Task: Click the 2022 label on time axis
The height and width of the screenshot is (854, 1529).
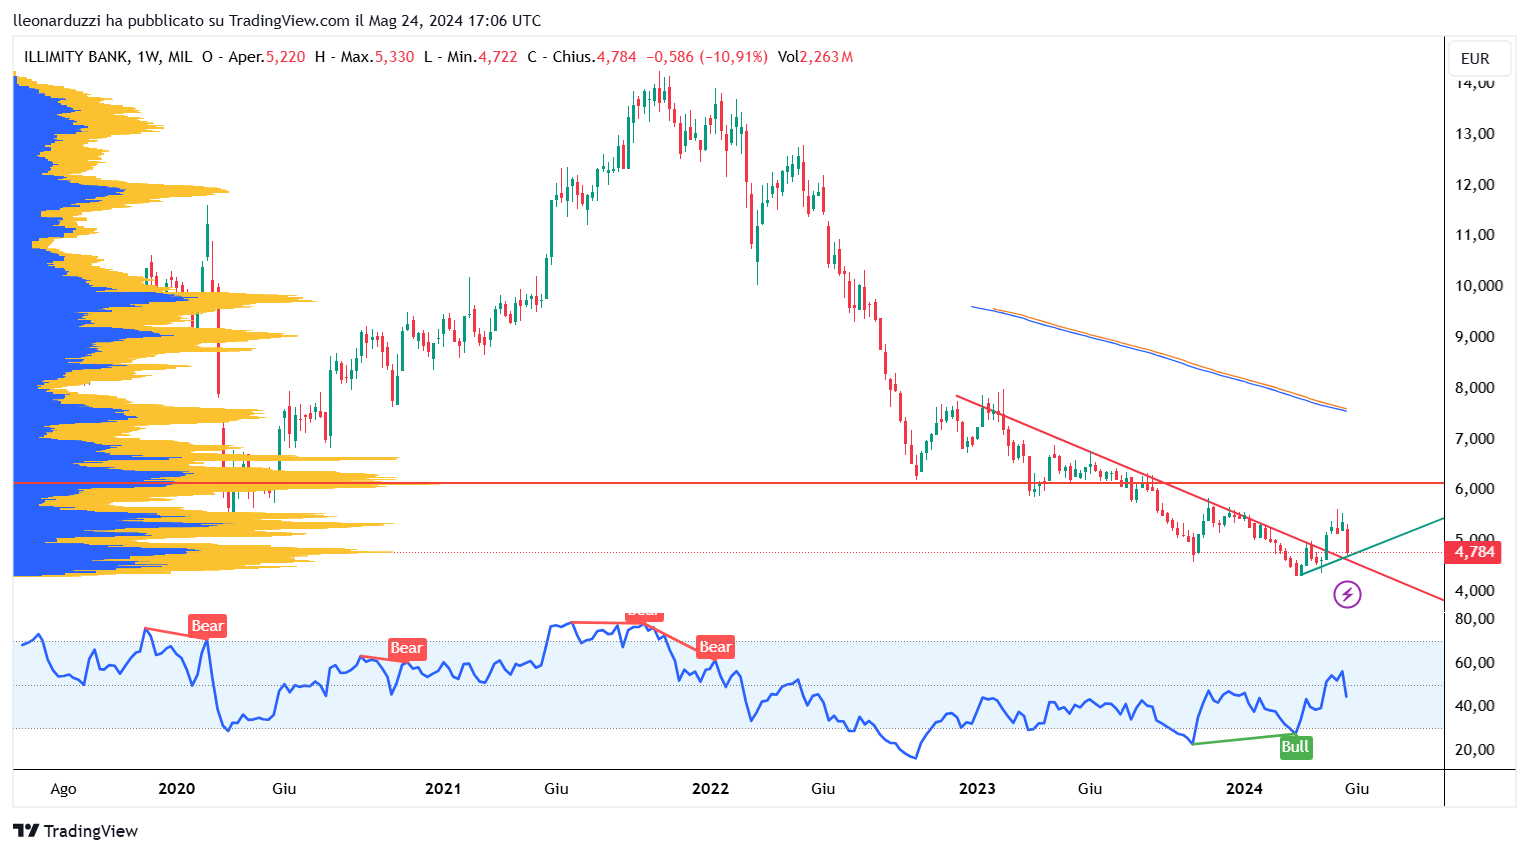Action: [x=711, y=789]
